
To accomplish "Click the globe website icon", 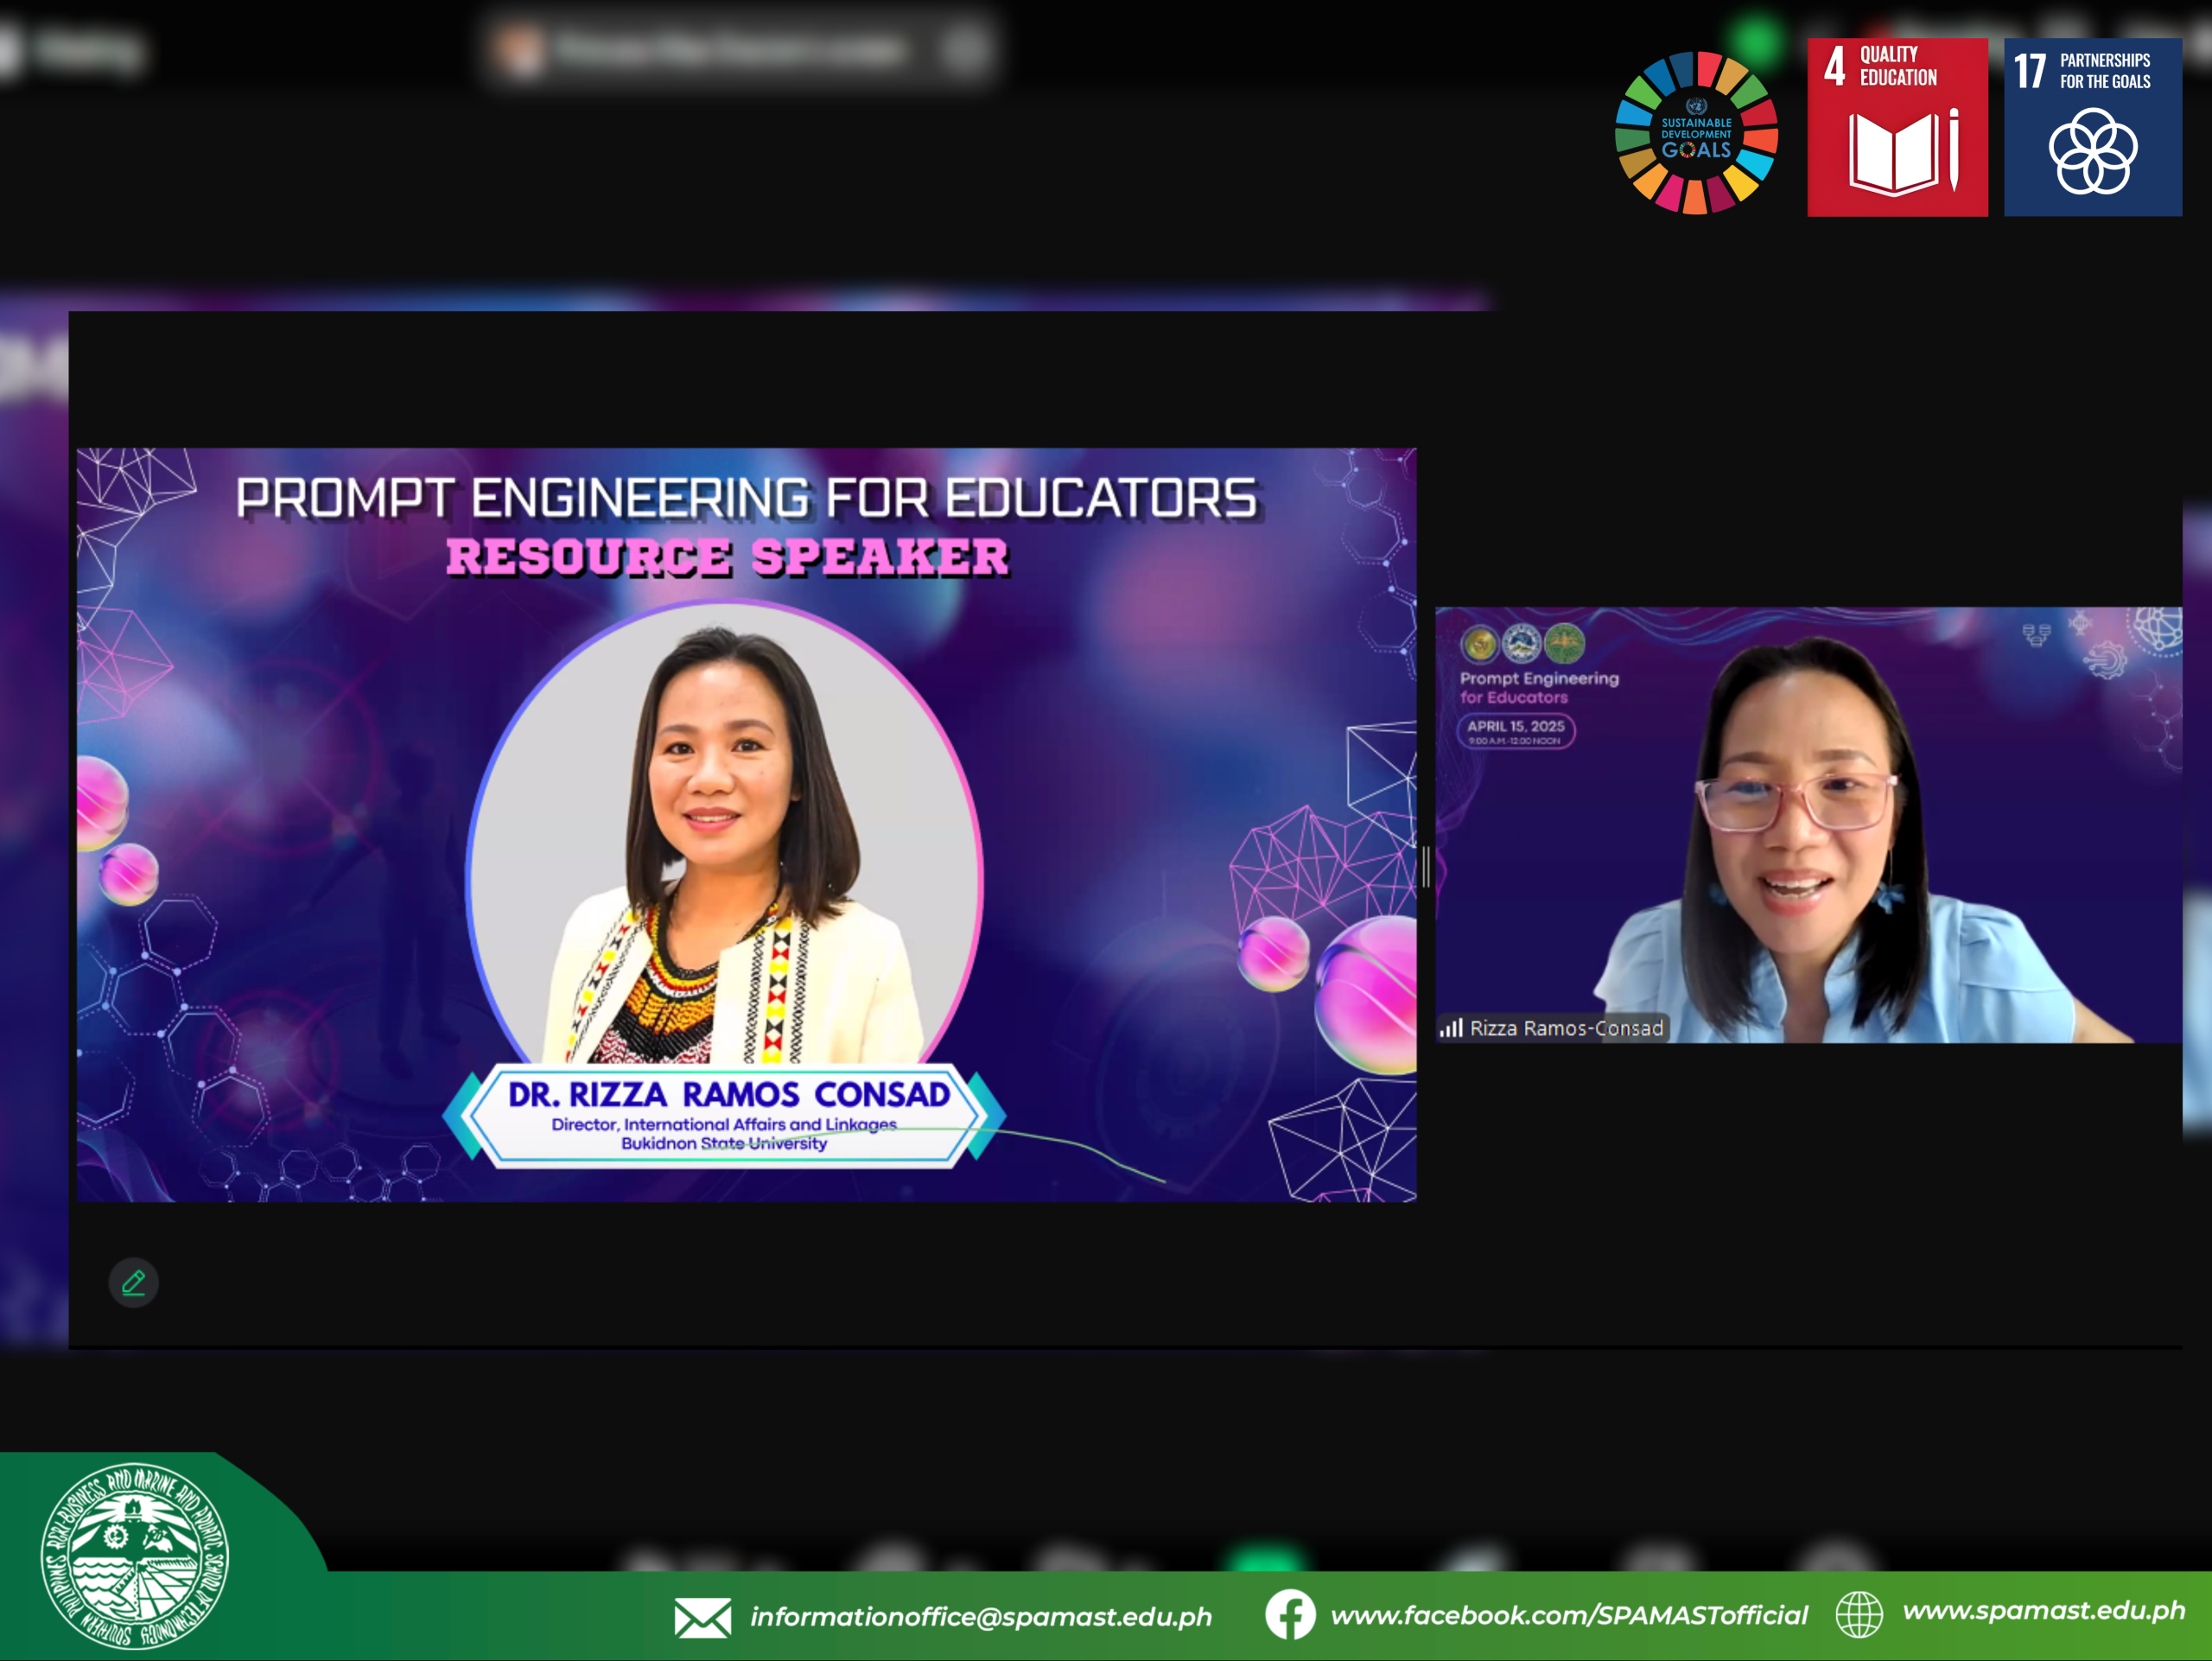I will point(1859,1614).
